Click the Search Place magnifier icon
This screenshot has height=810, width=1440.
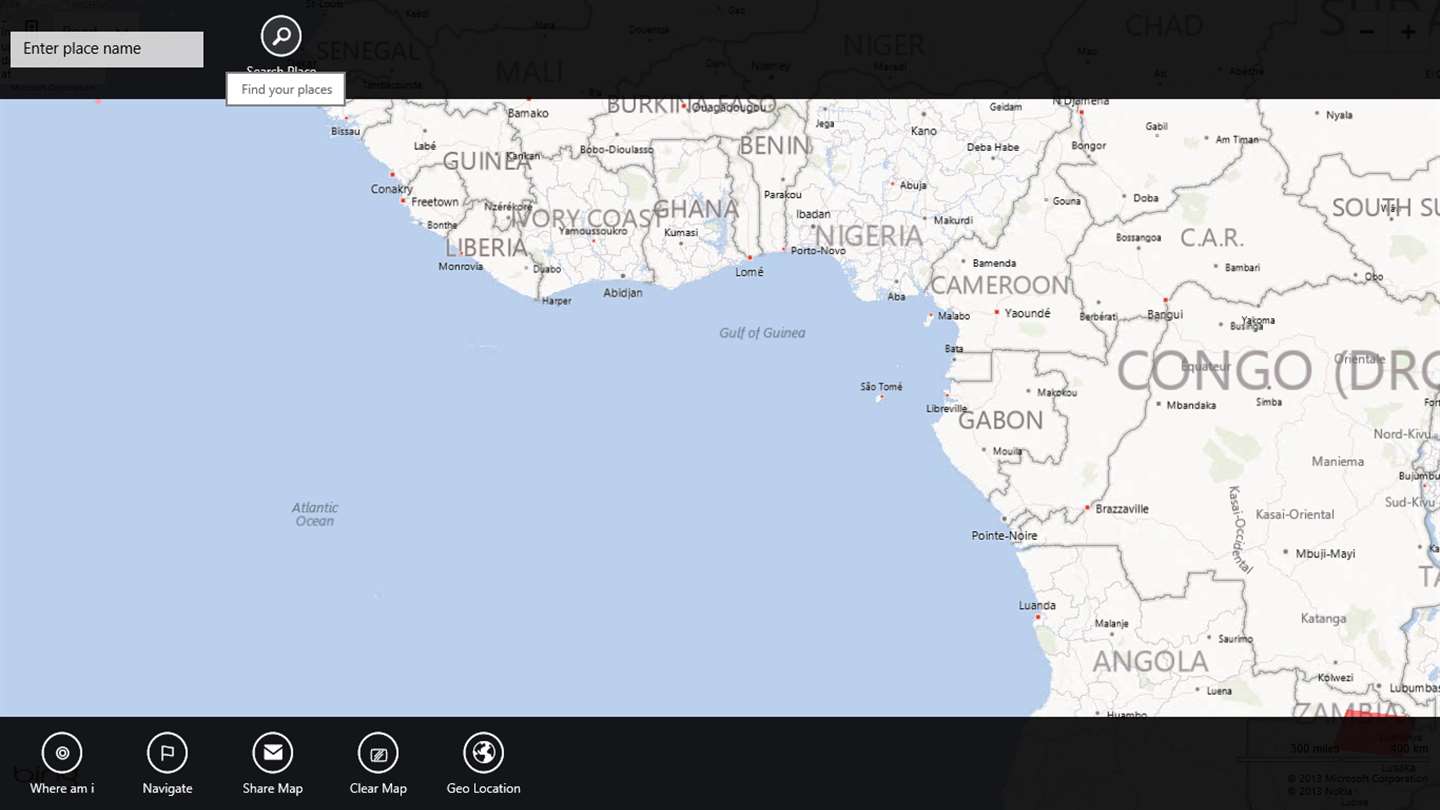pos(281,37)
